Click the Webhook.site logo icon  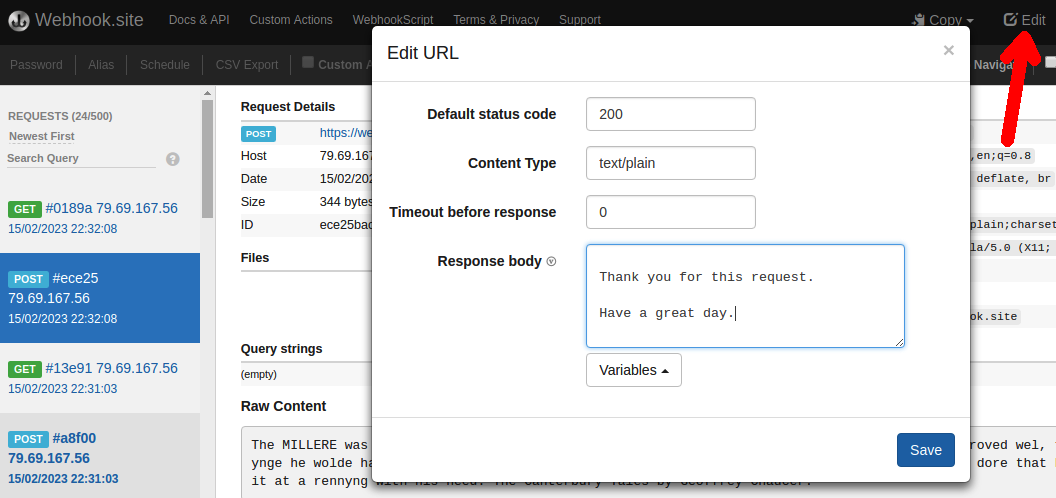(17, 20)
